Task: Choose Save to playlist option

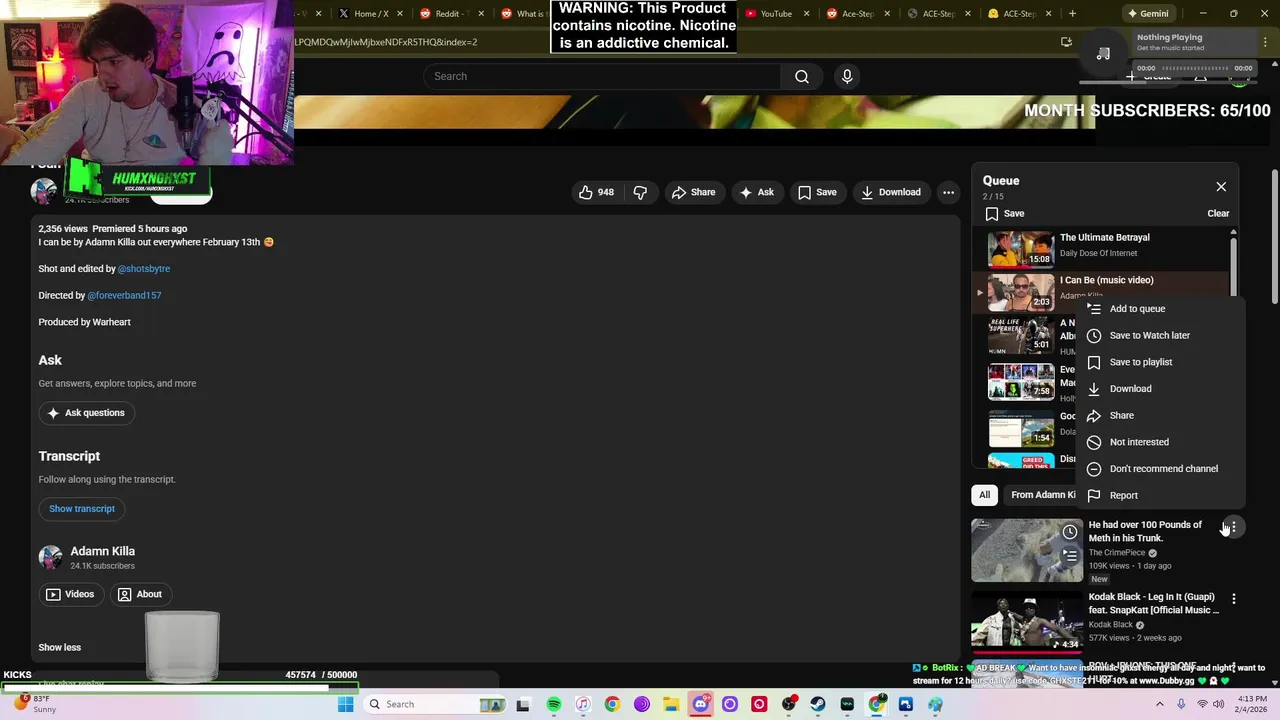Action: (x=1161, y=362)
